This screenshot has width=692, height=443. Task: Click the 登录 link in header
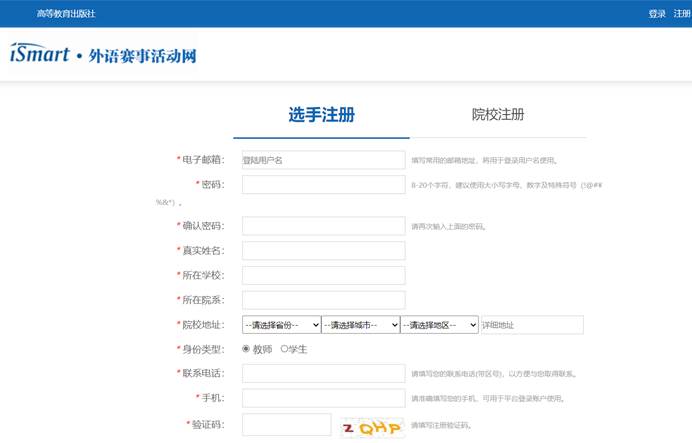pos(657,13)
